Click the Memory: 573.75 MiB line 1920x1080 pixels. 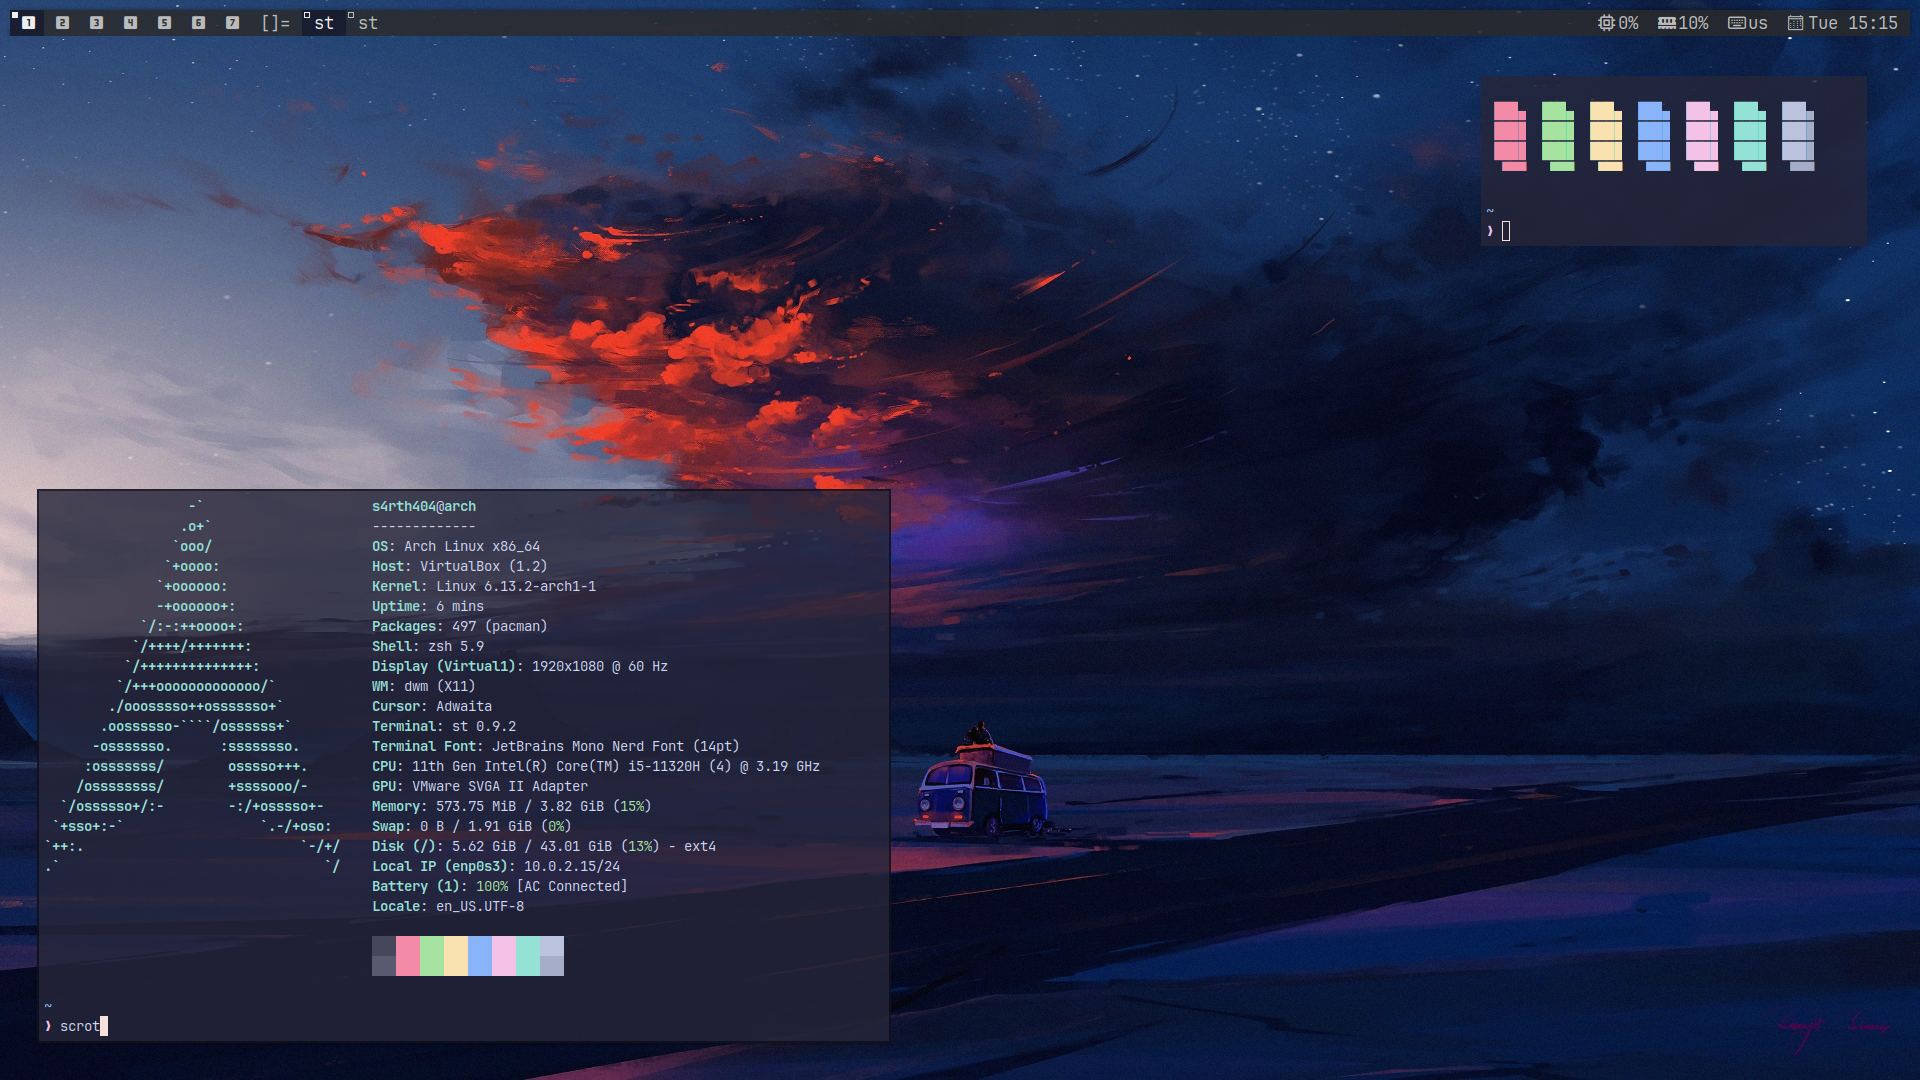(x=512, y=806)
